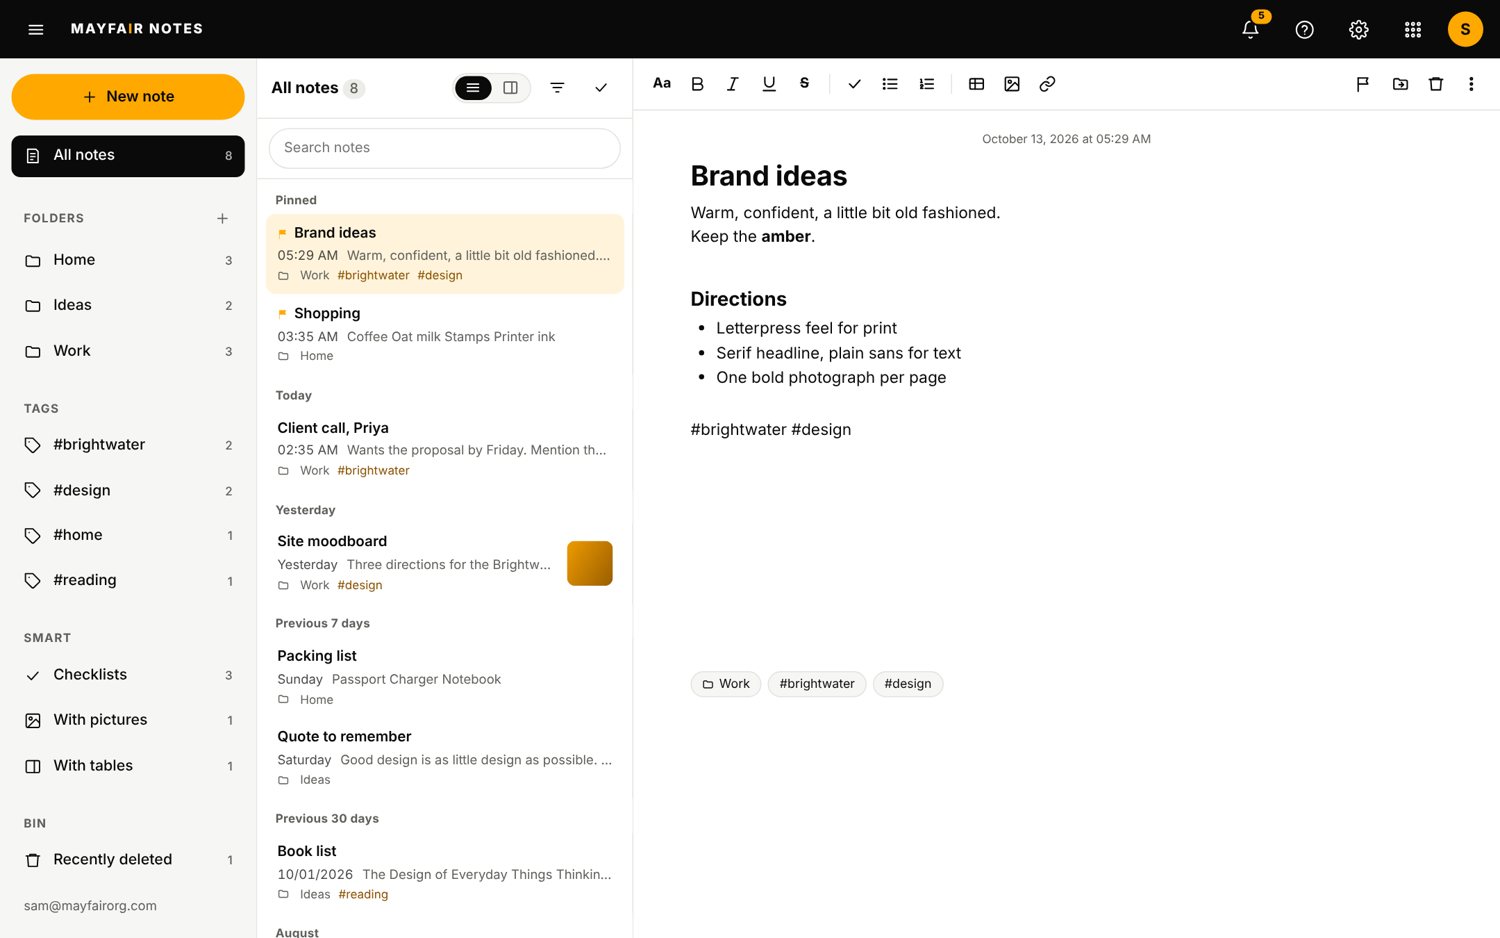Open the Checklists smart list
The height and width of the screenshot is (938, 1500).
click(x=128, y=675)
